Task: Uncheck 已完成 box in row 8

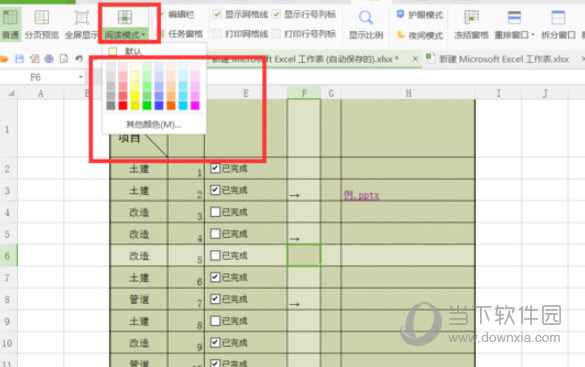Action: pos(215,299)
